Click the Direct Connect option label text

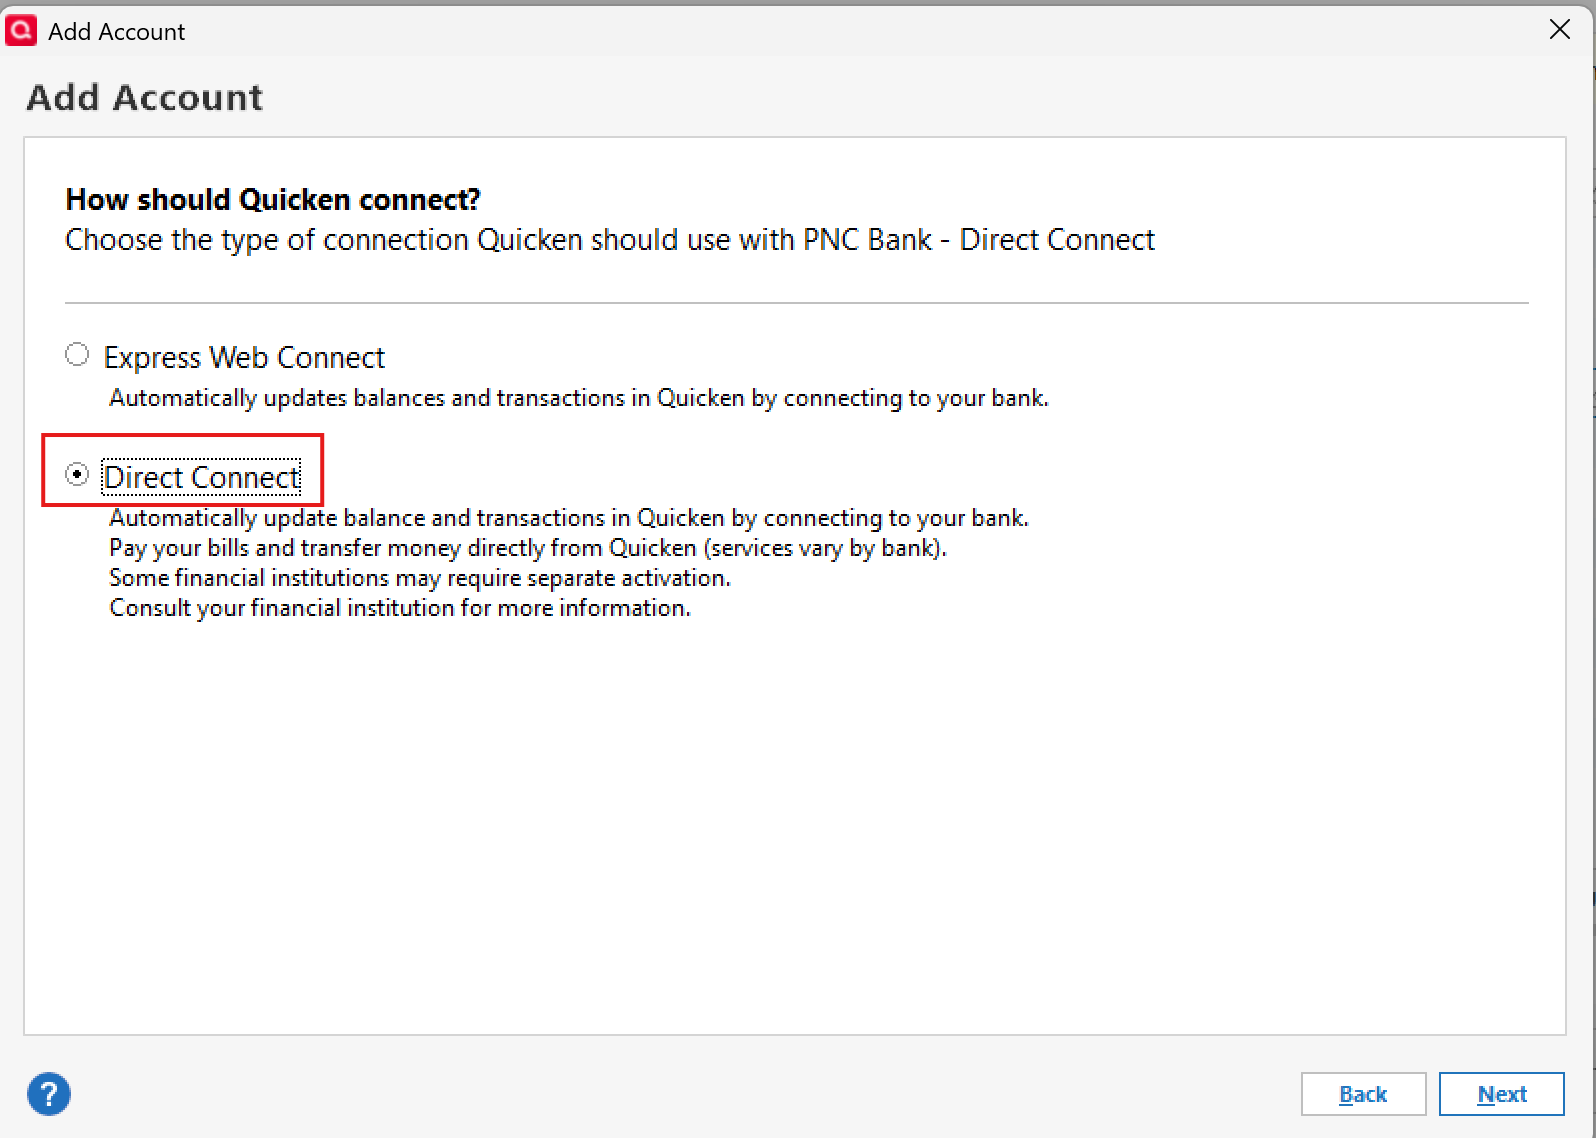(202, 478)
